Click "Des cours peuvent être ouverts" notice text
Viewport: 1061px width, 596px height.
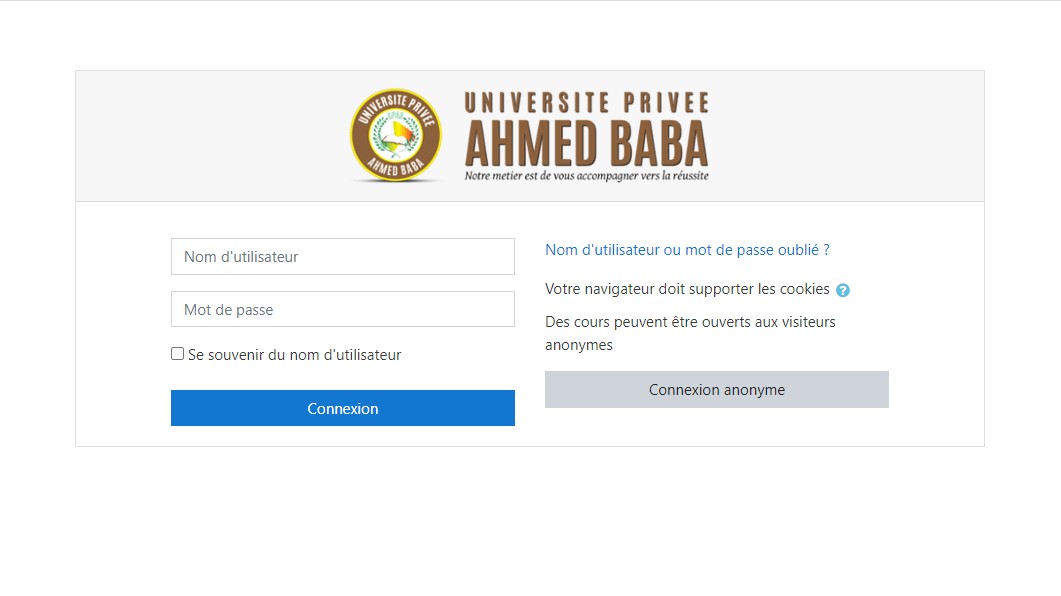690,322
